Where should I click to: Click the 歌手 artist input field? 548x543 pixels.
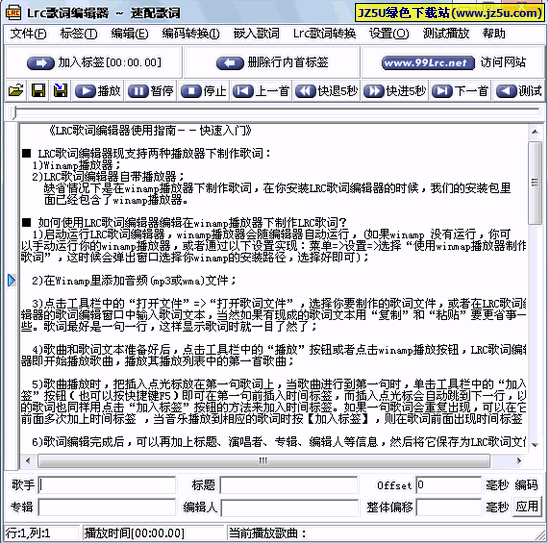(107, 485)
